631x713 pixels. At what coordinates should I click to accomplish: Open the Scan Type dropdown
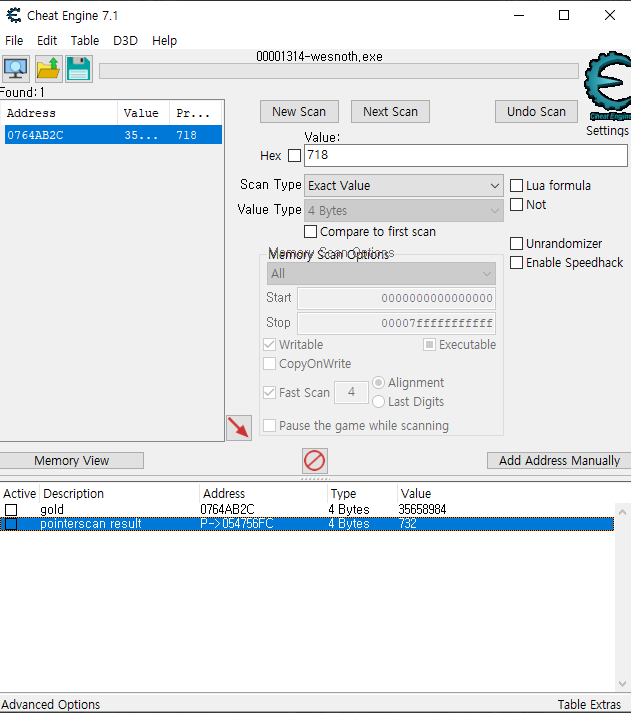(404, 186)
